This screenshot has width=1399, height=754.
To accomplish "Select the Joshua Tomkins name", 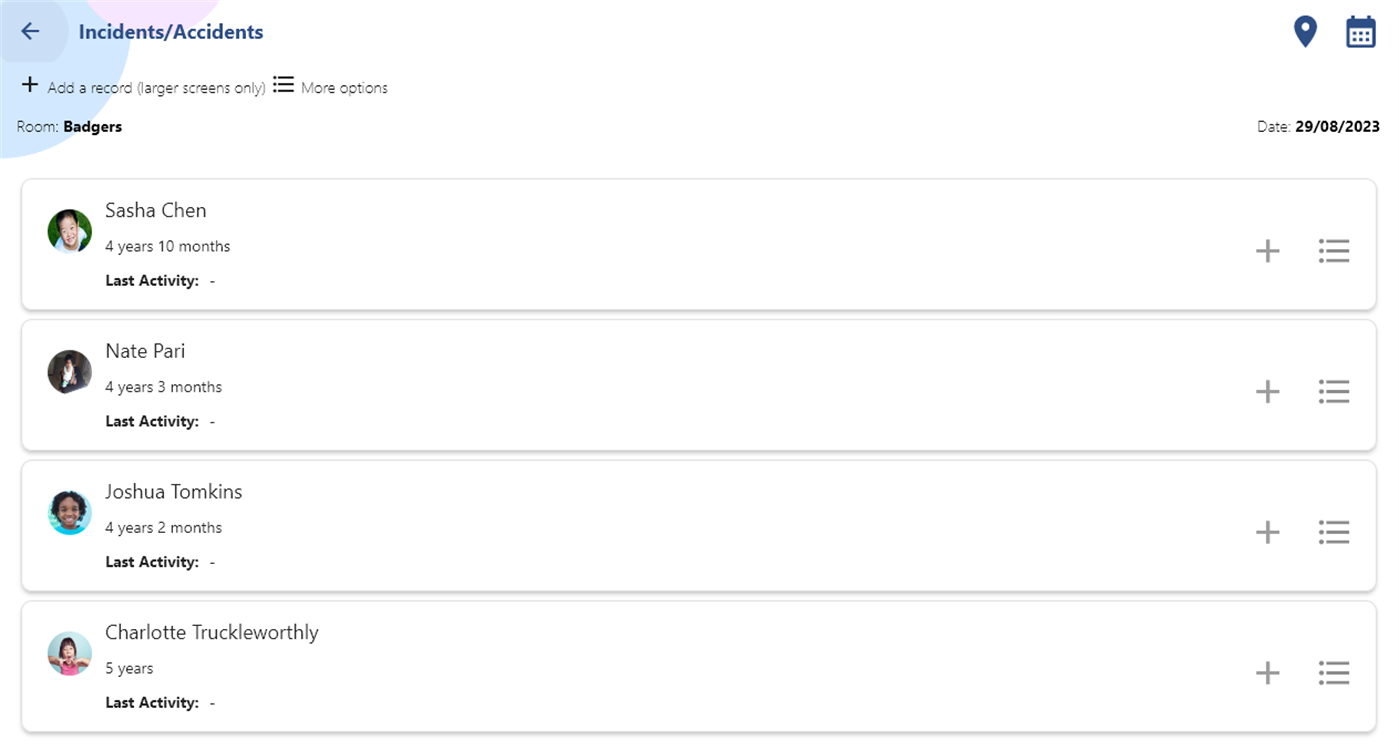I will coord(174,492).
